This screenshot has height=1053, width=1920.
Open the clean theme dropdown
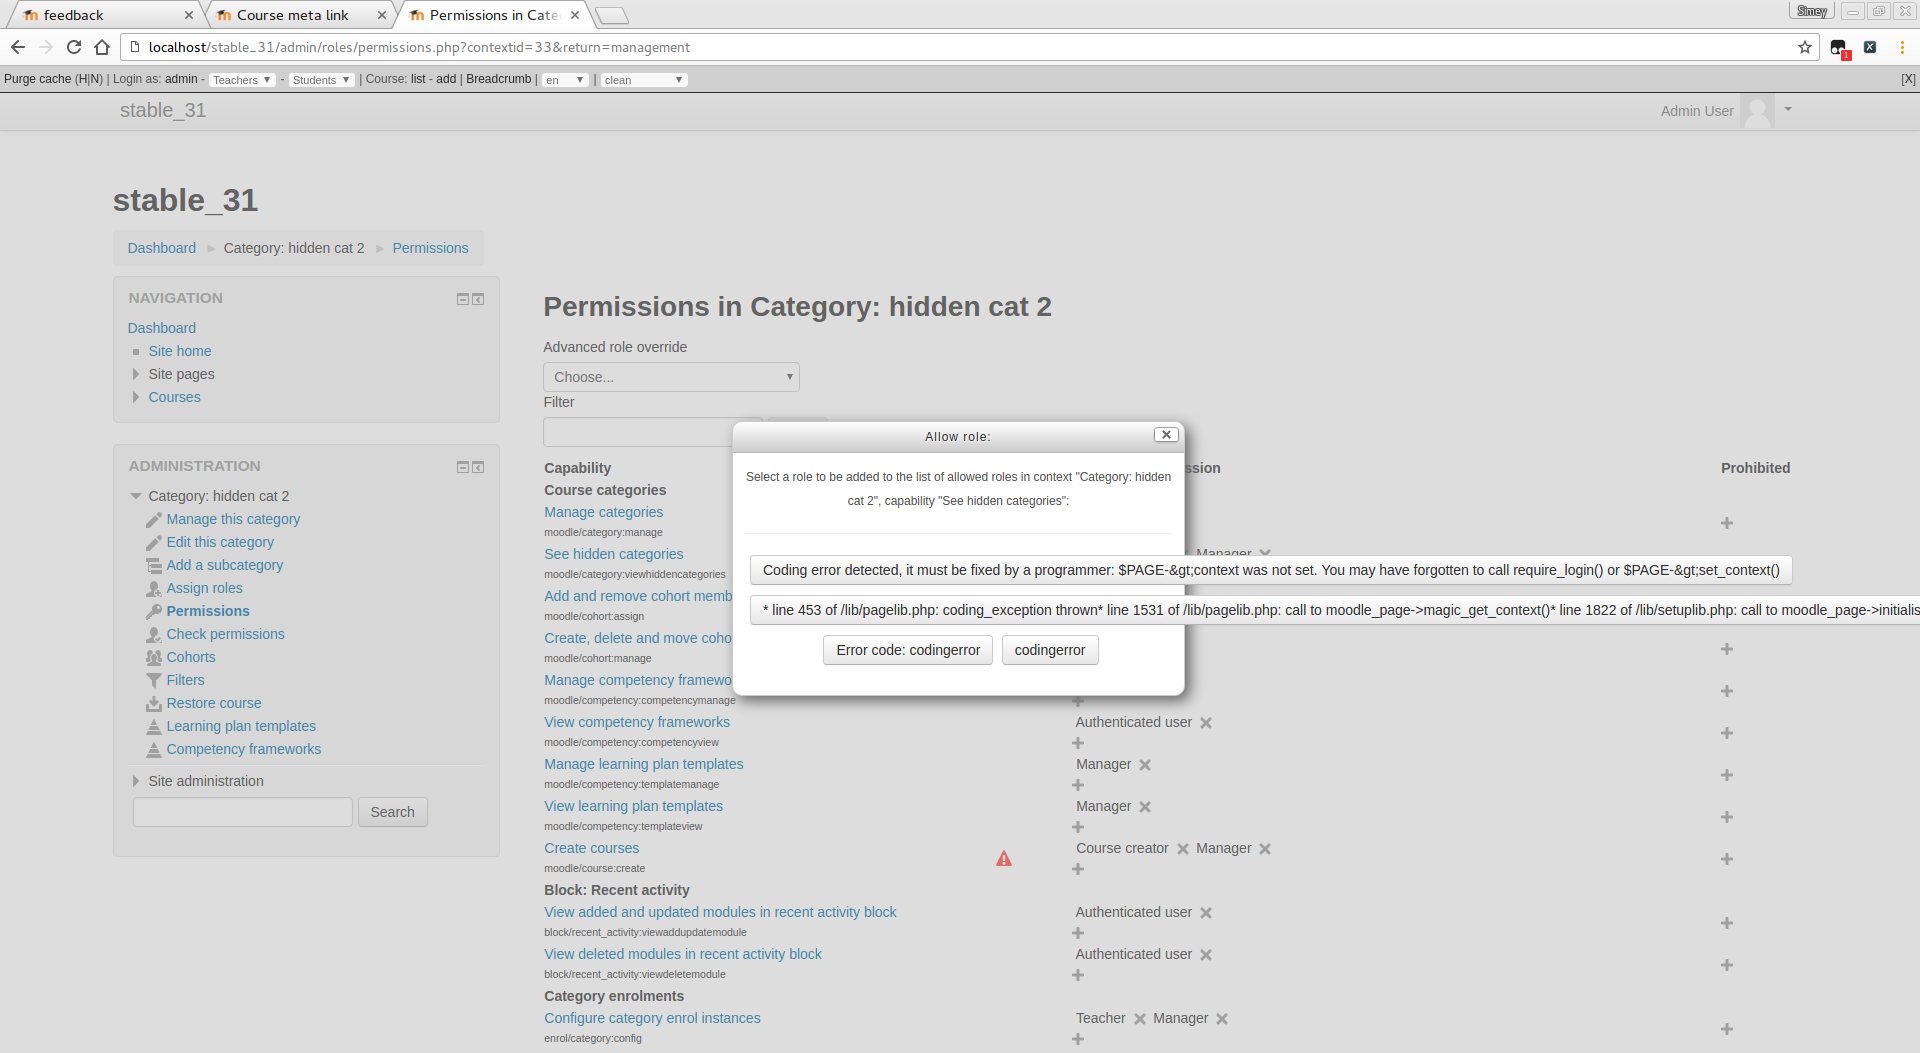pos(644,80)
